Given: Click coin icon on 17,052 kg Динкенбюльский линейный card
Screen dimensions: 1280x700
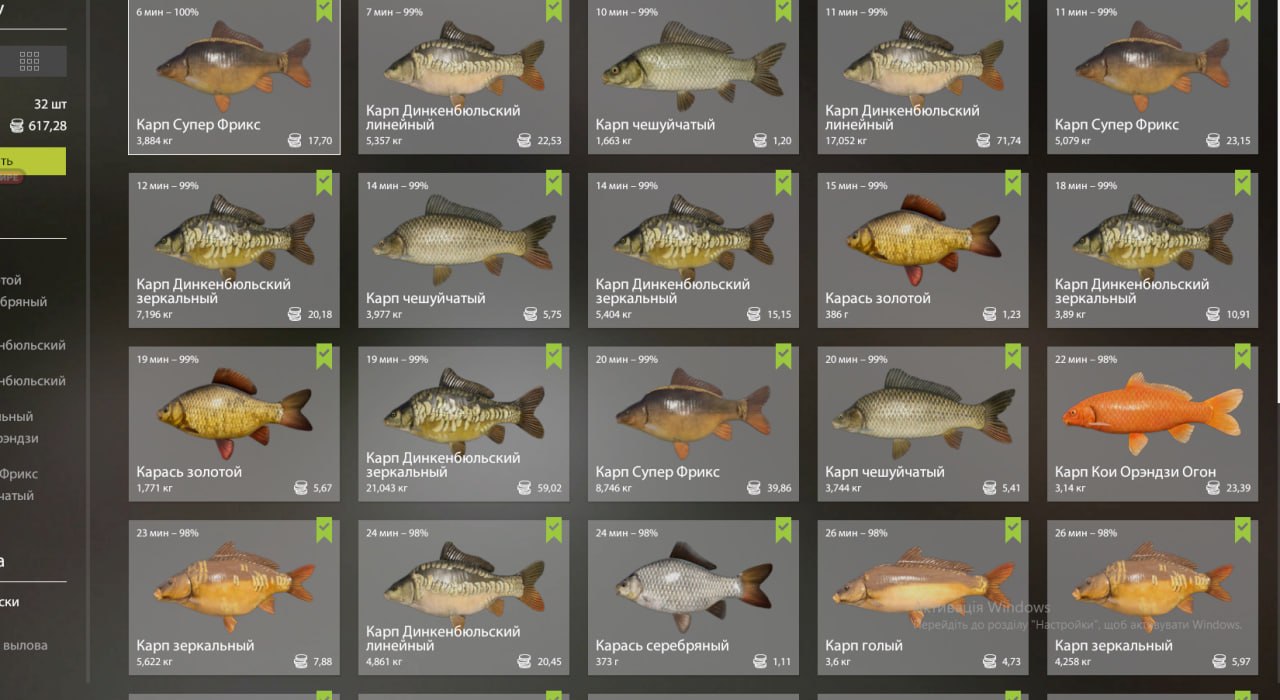Looking at the screenshot, I should (983, 141).
